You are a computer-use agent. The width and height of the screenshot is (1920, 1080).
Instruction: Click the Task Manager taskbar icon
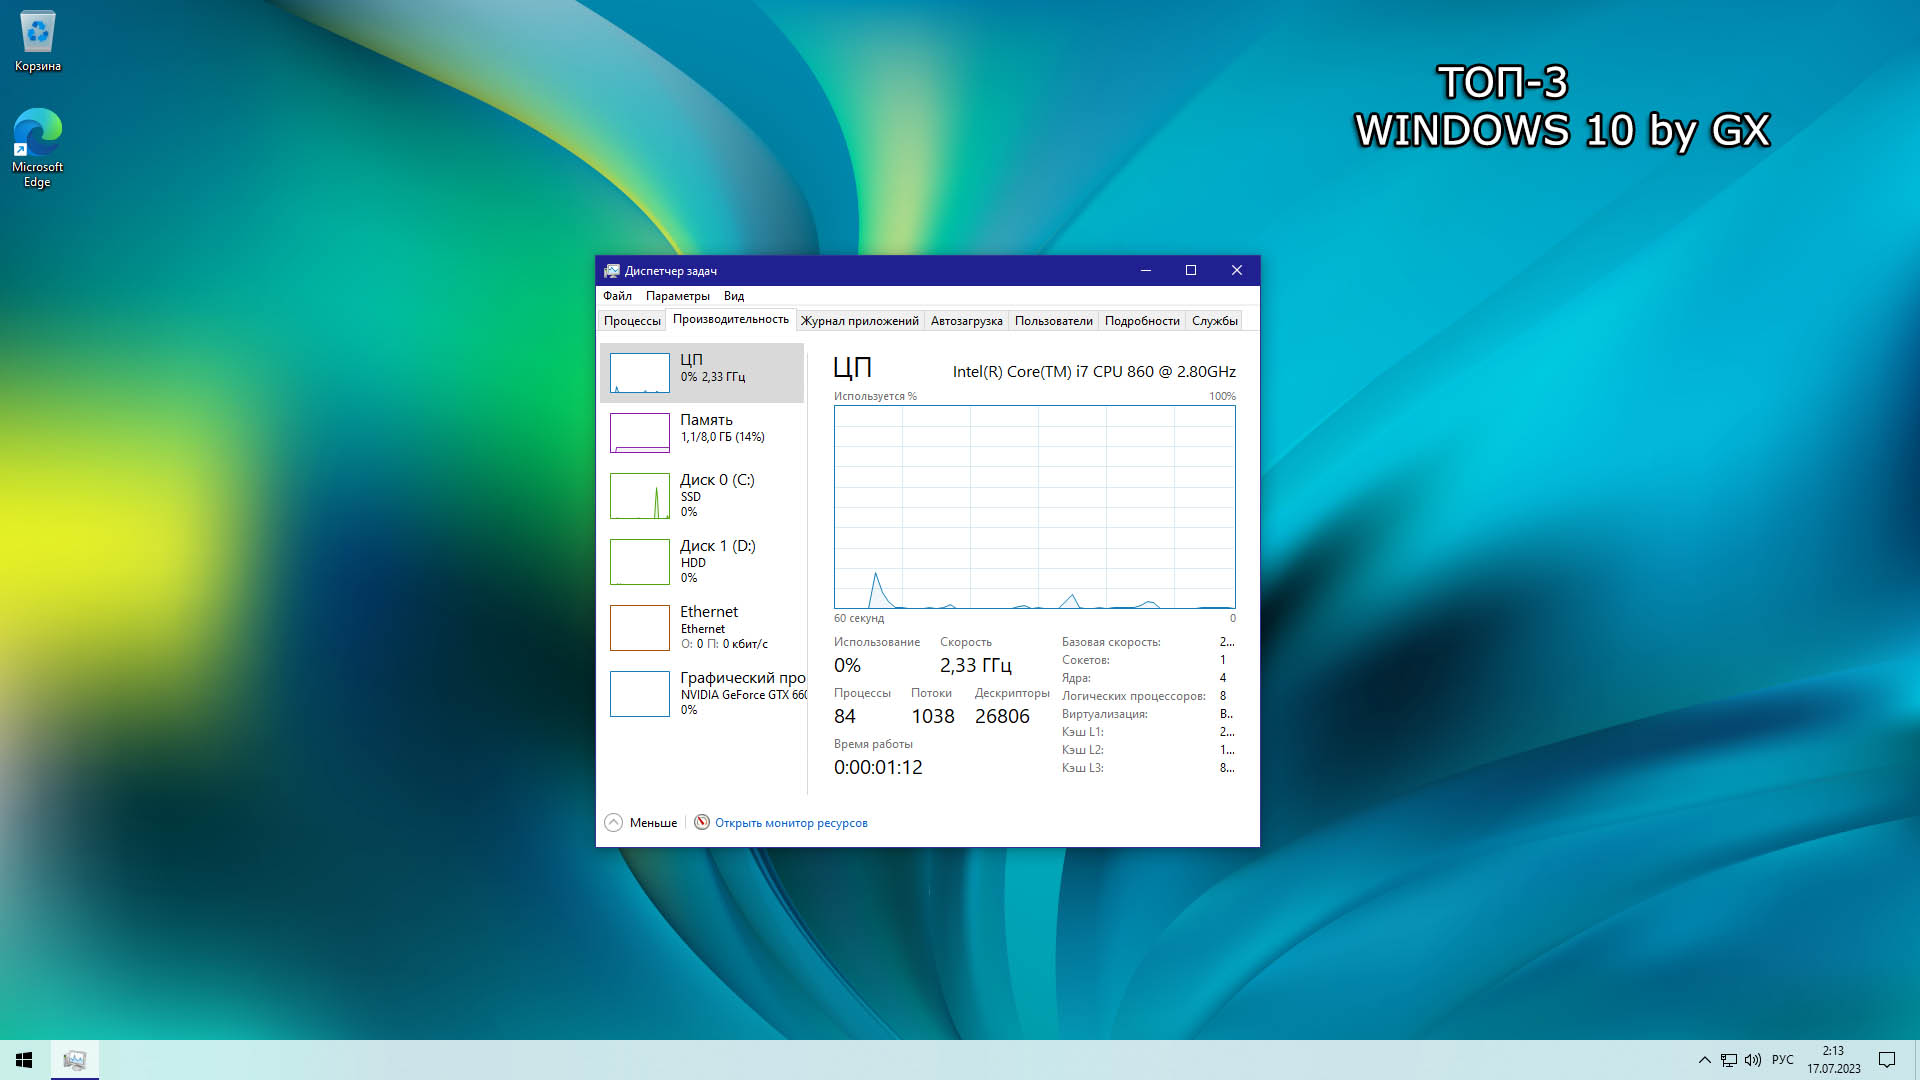point(75,1060)
